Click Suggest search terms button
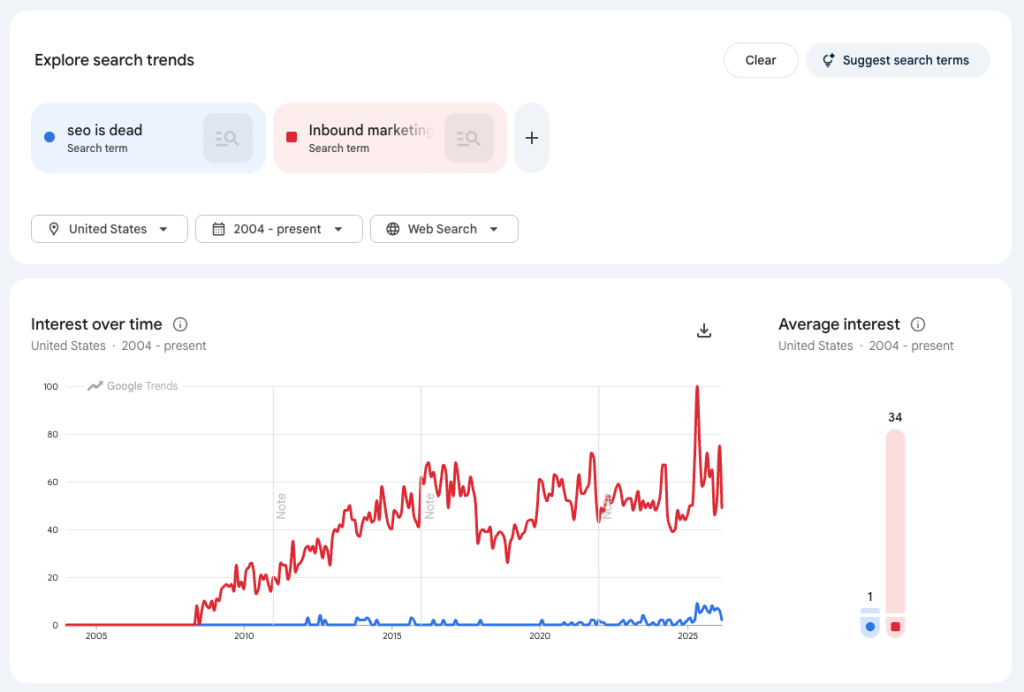 897,60
